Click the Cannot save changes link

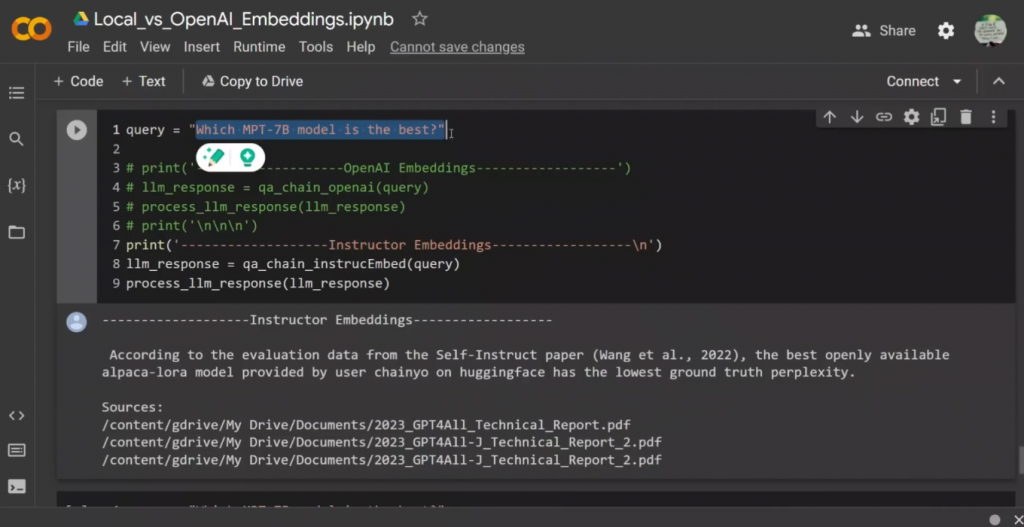457,47
